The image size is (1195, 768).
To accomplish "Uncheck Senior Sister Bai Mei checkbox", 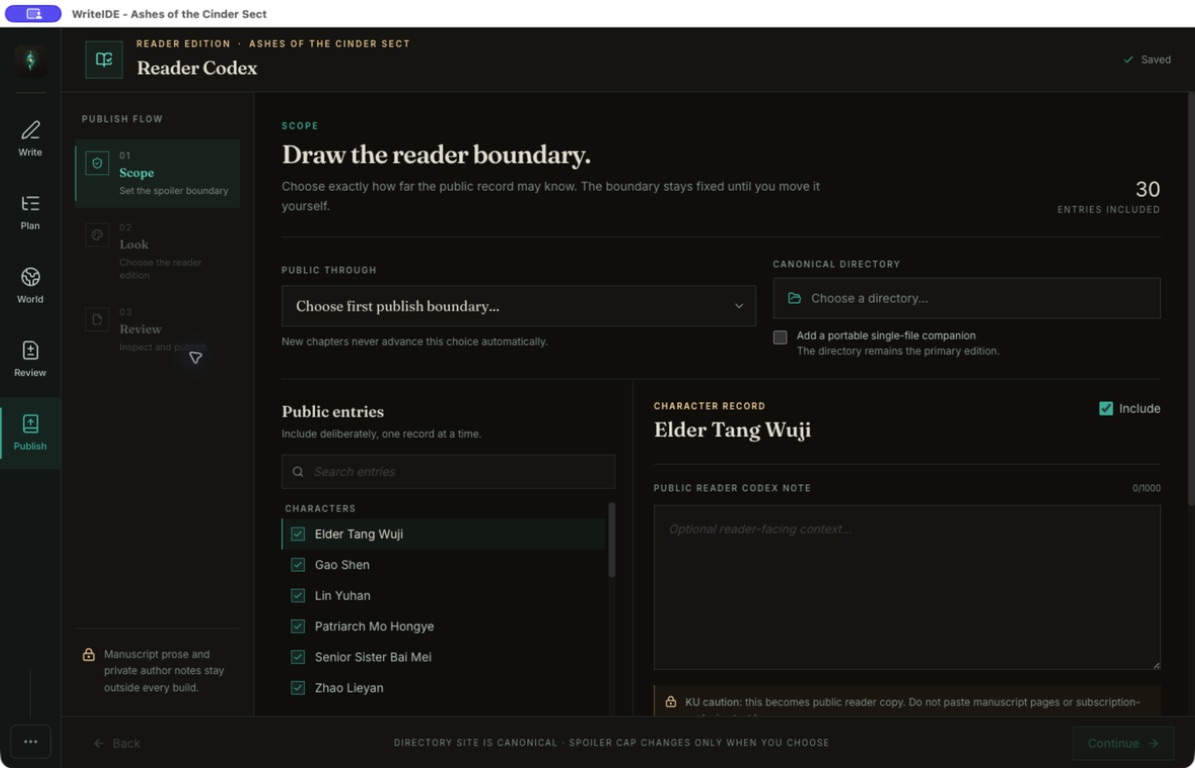I will (x=298, y=657).
